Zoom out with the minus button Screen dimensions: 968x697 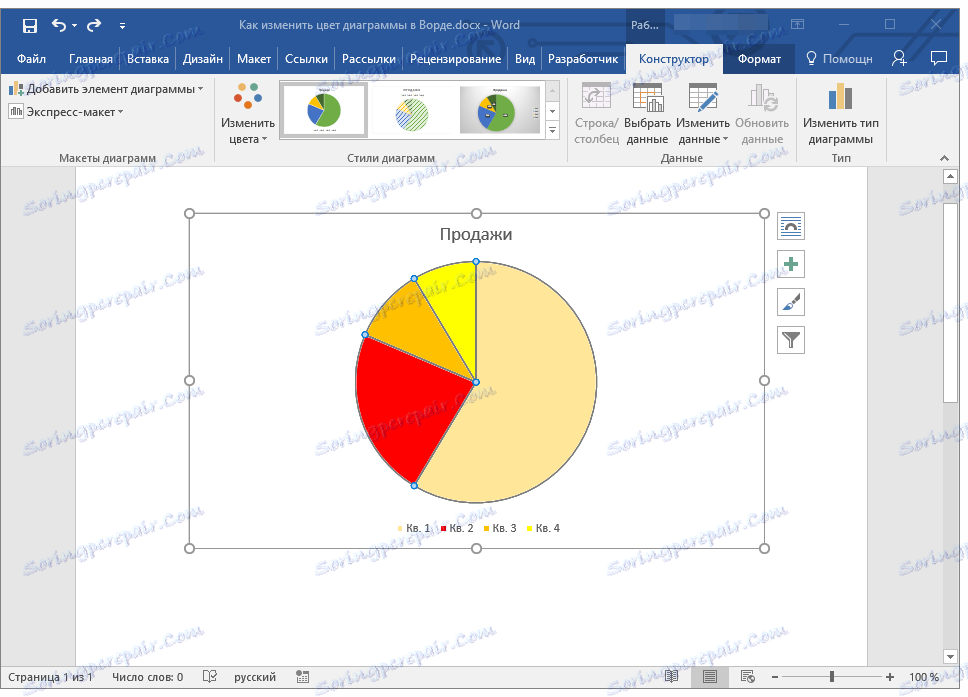tap(775, 677)
